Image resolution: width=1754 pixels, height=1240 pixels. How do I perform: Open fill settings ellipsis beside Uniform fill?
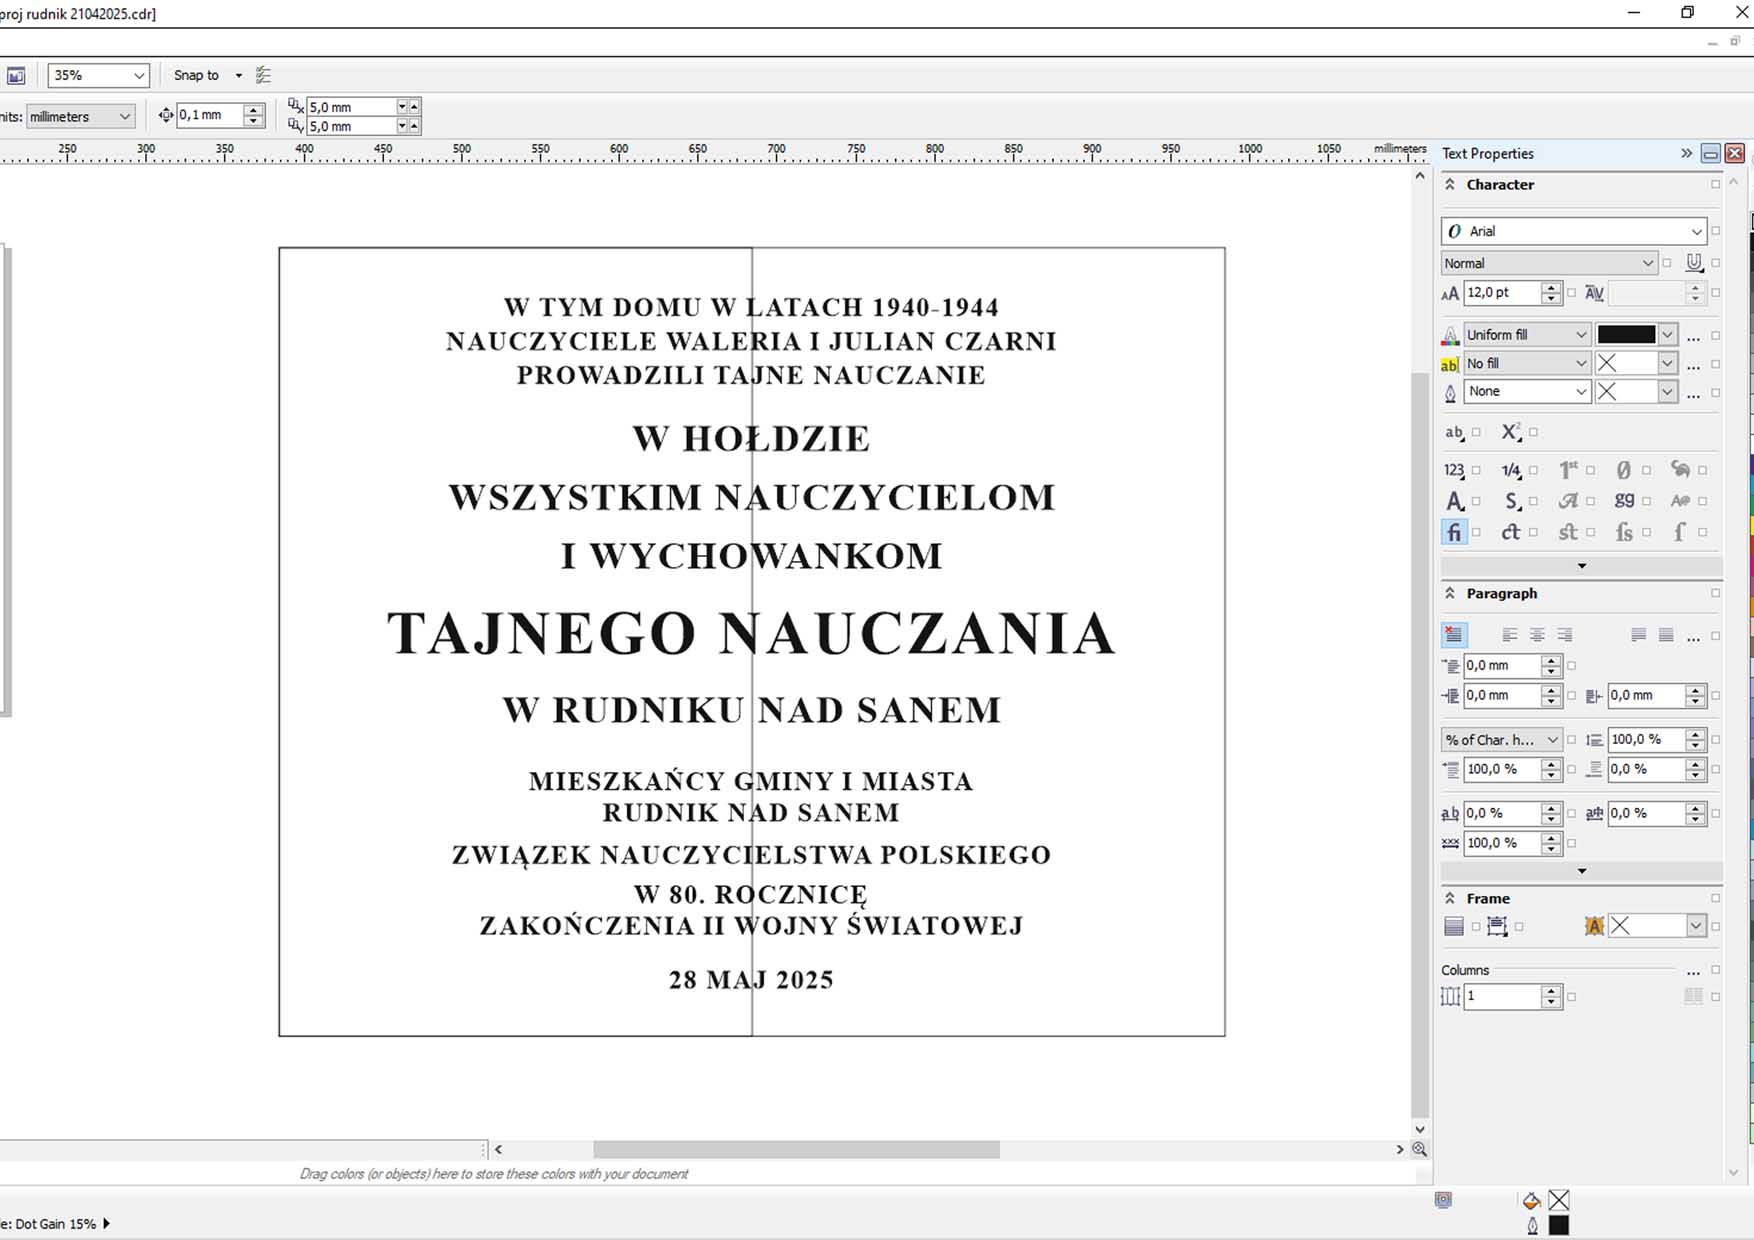[x=1692, y=335]
